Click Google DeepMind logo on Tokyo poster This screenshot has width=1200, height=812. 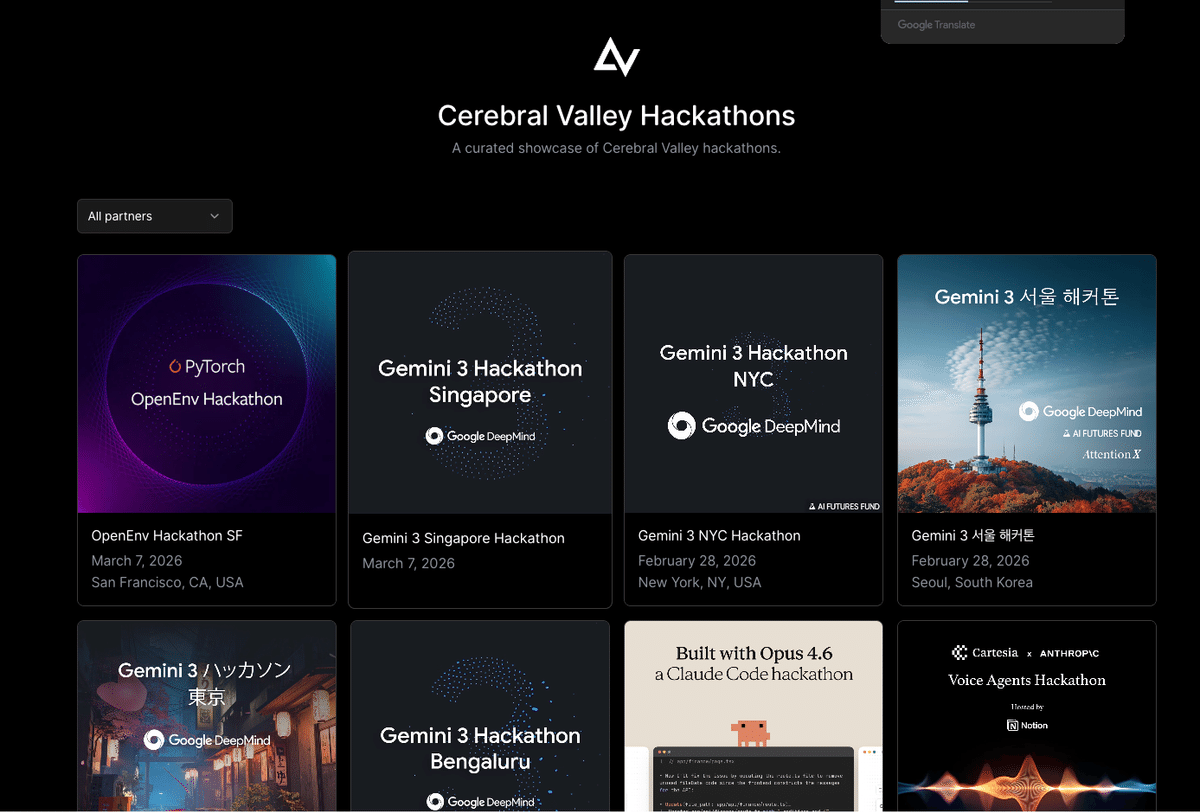[207, 740]
